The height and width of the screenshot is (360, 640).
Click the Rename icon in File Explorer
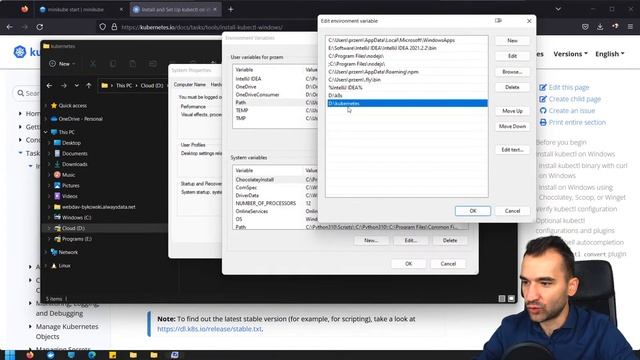[153, 64]
